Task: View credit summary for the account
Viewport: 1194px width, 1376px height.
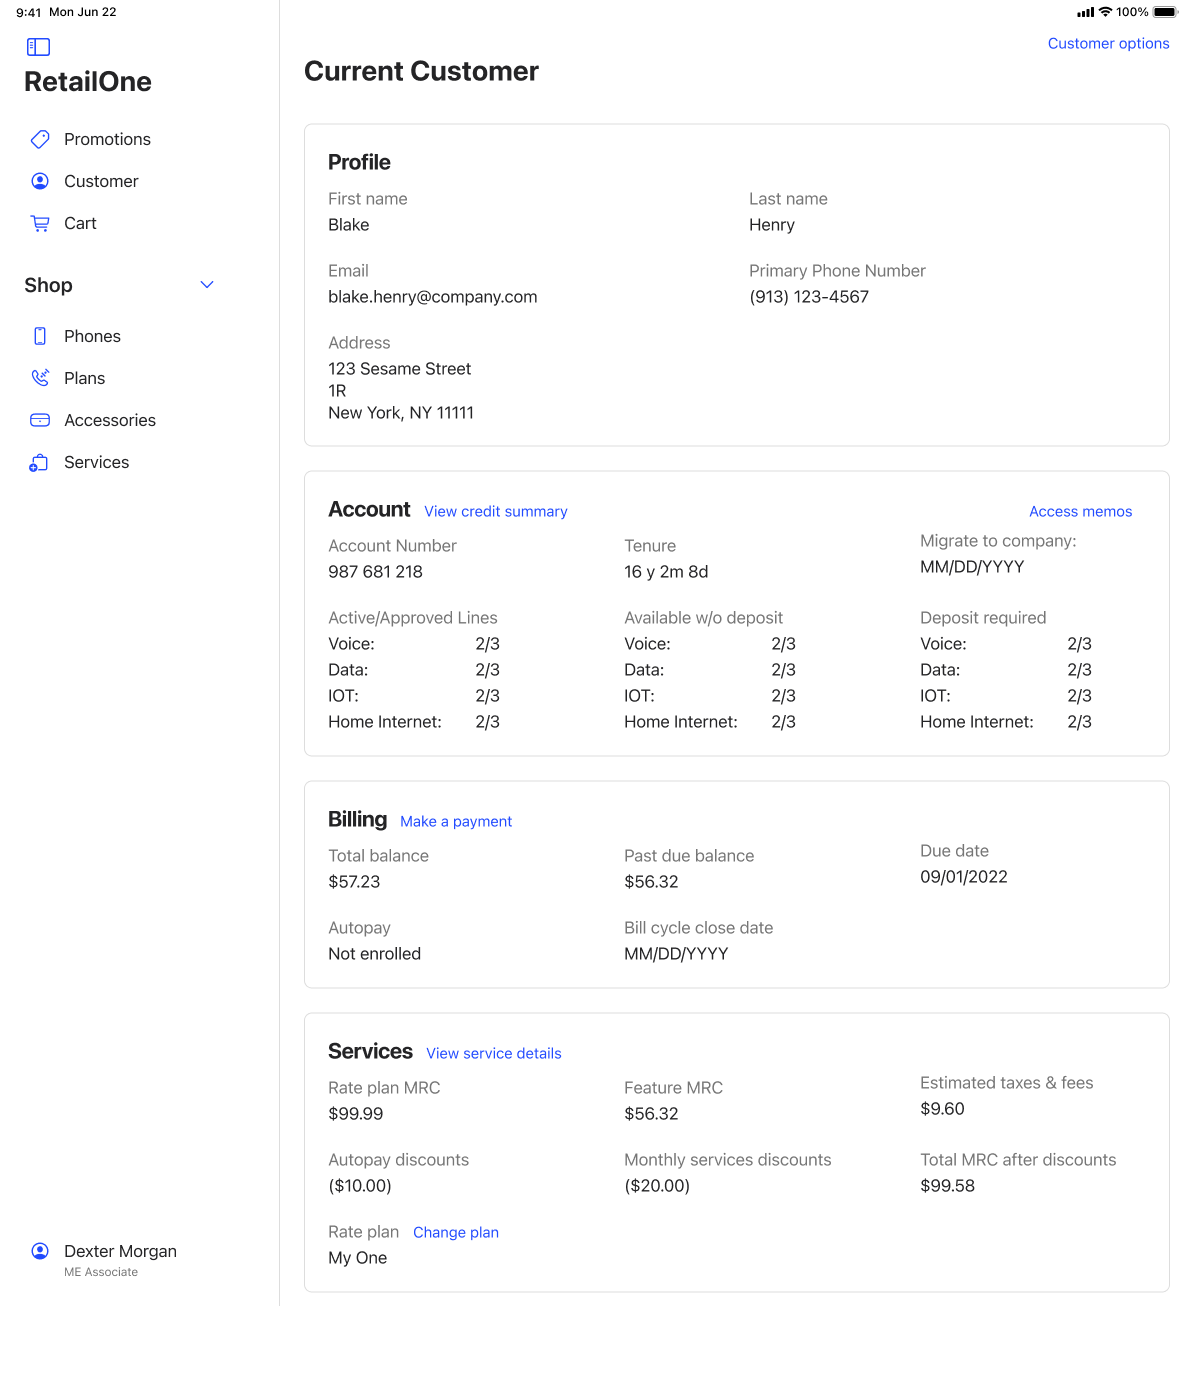Action: [x=495, y=511]
